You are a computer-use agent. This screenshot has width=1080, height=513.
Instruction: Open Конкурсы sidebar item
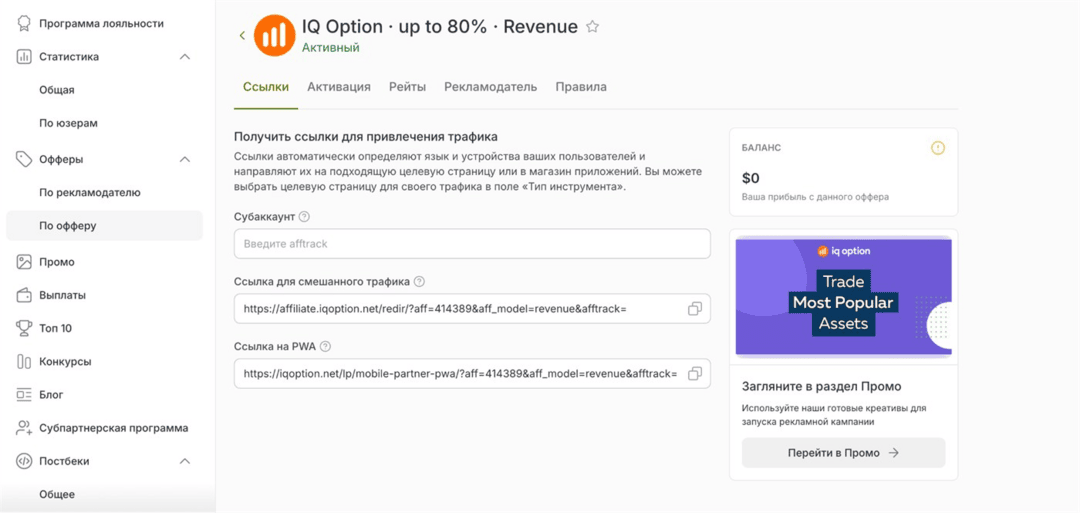pyautogui.click(x=65, y=362)
